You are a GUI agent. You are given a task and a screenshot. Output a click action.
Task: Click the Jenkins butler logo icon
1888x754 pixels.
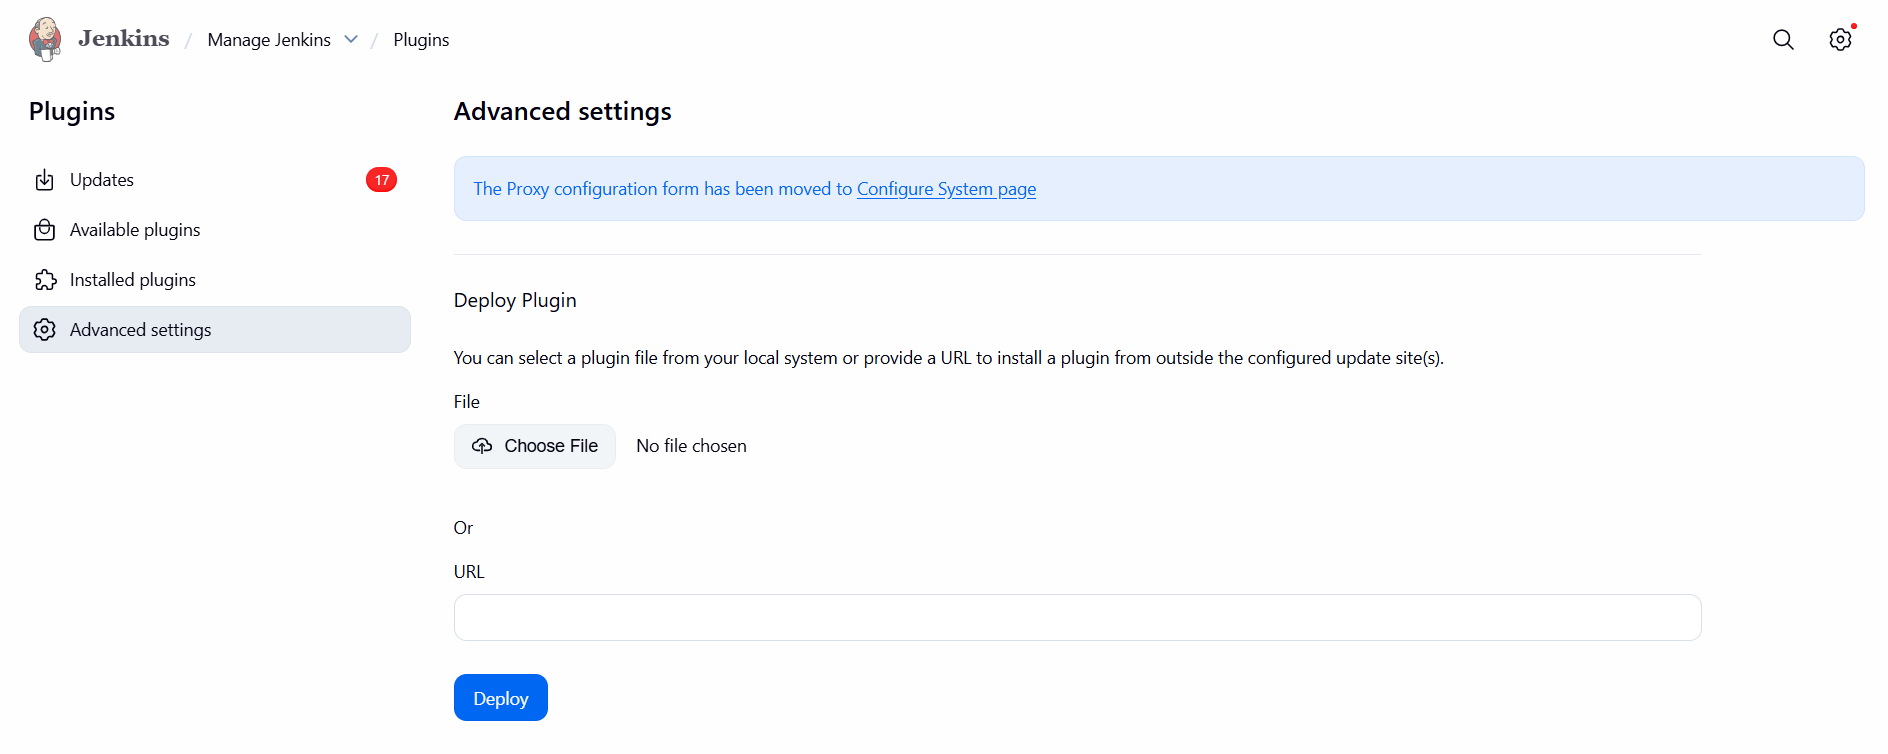pos(45,39)
